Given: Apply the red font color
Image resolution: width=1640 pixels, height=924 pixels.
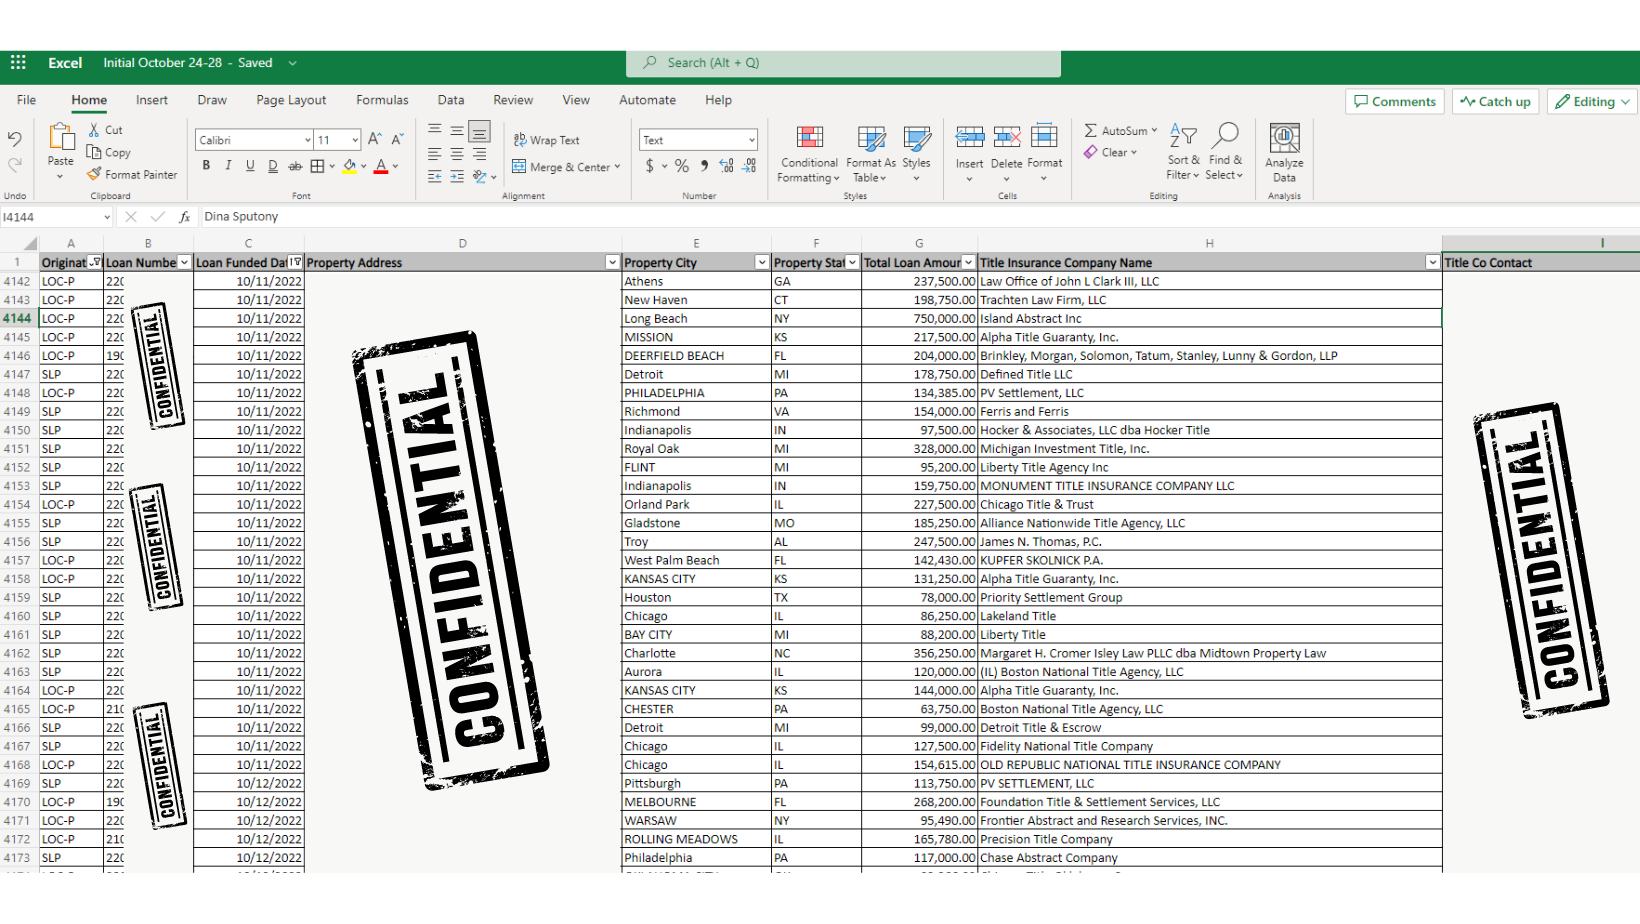Looking at the screenshot, I should click(x=381, y=166).
